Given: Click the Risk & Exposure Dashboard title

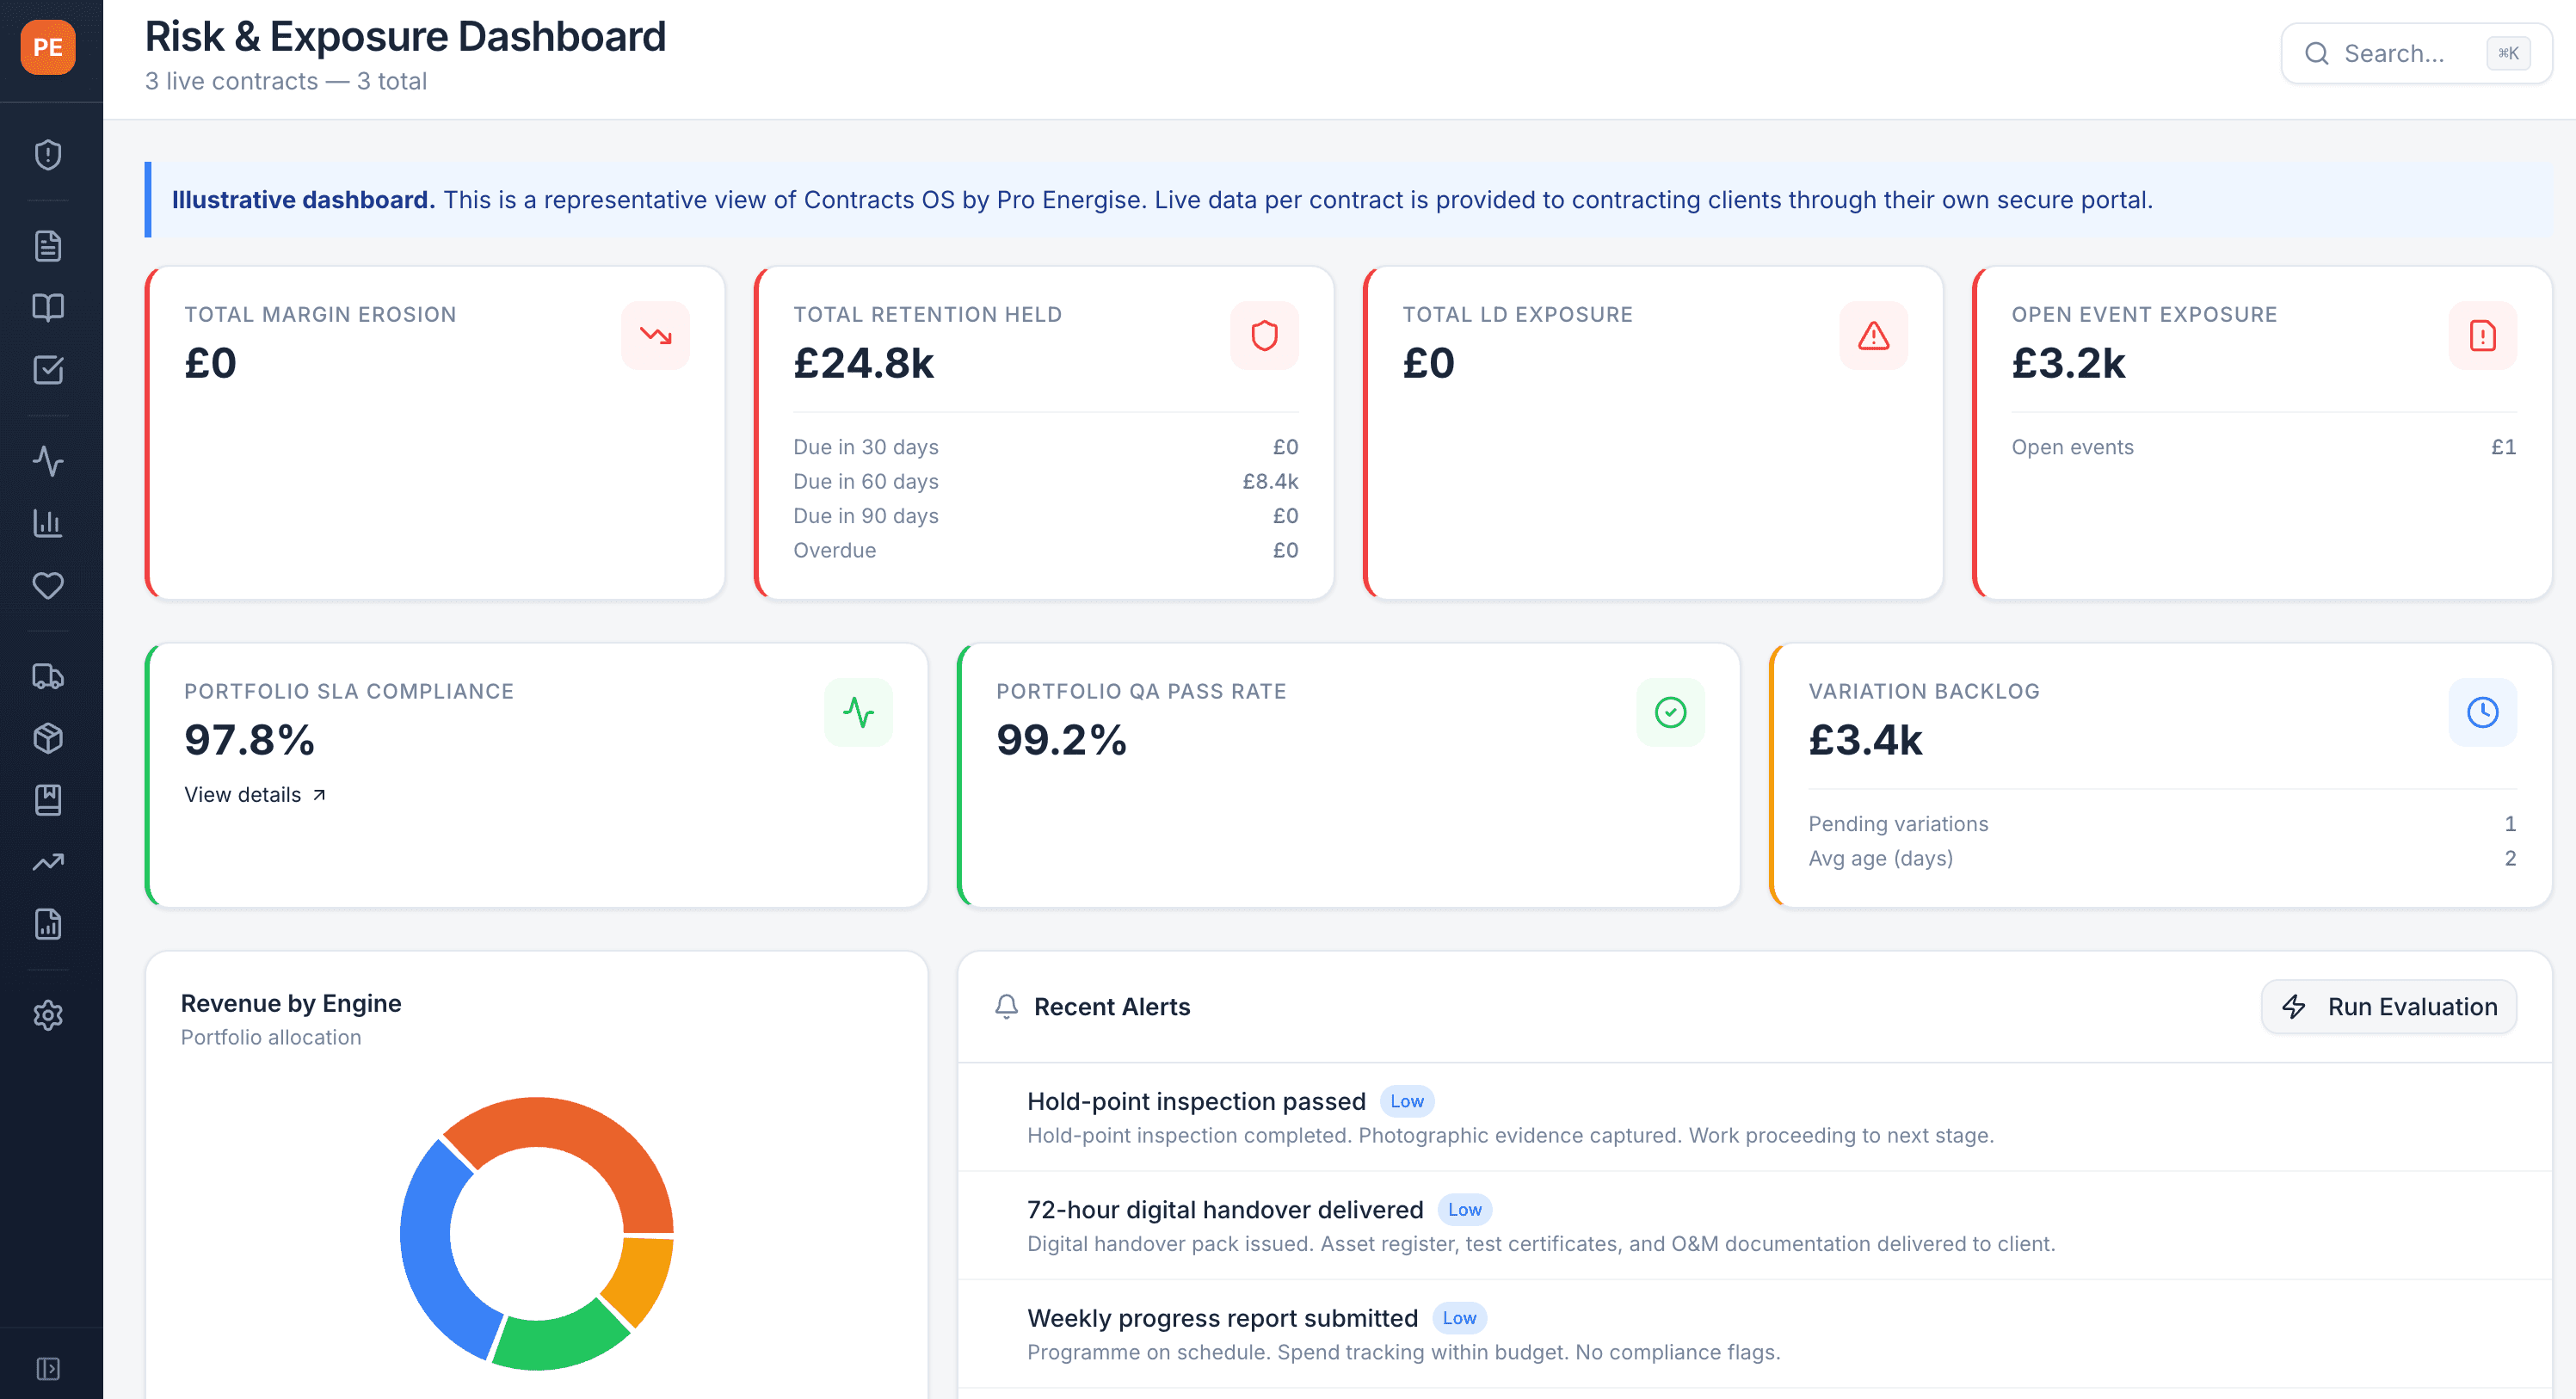Looking at the screenshot, I should [x=405, y=37].
